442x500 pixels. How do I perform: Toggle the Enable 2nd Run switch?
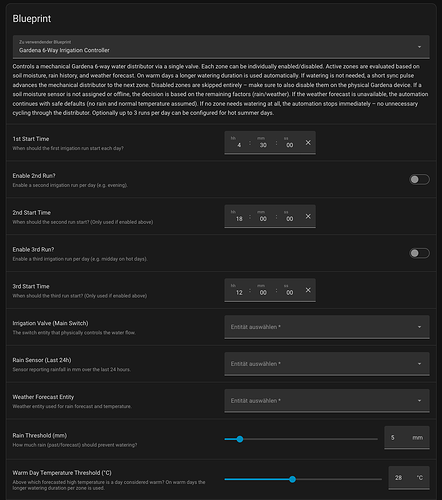click(x=419, y=180)
